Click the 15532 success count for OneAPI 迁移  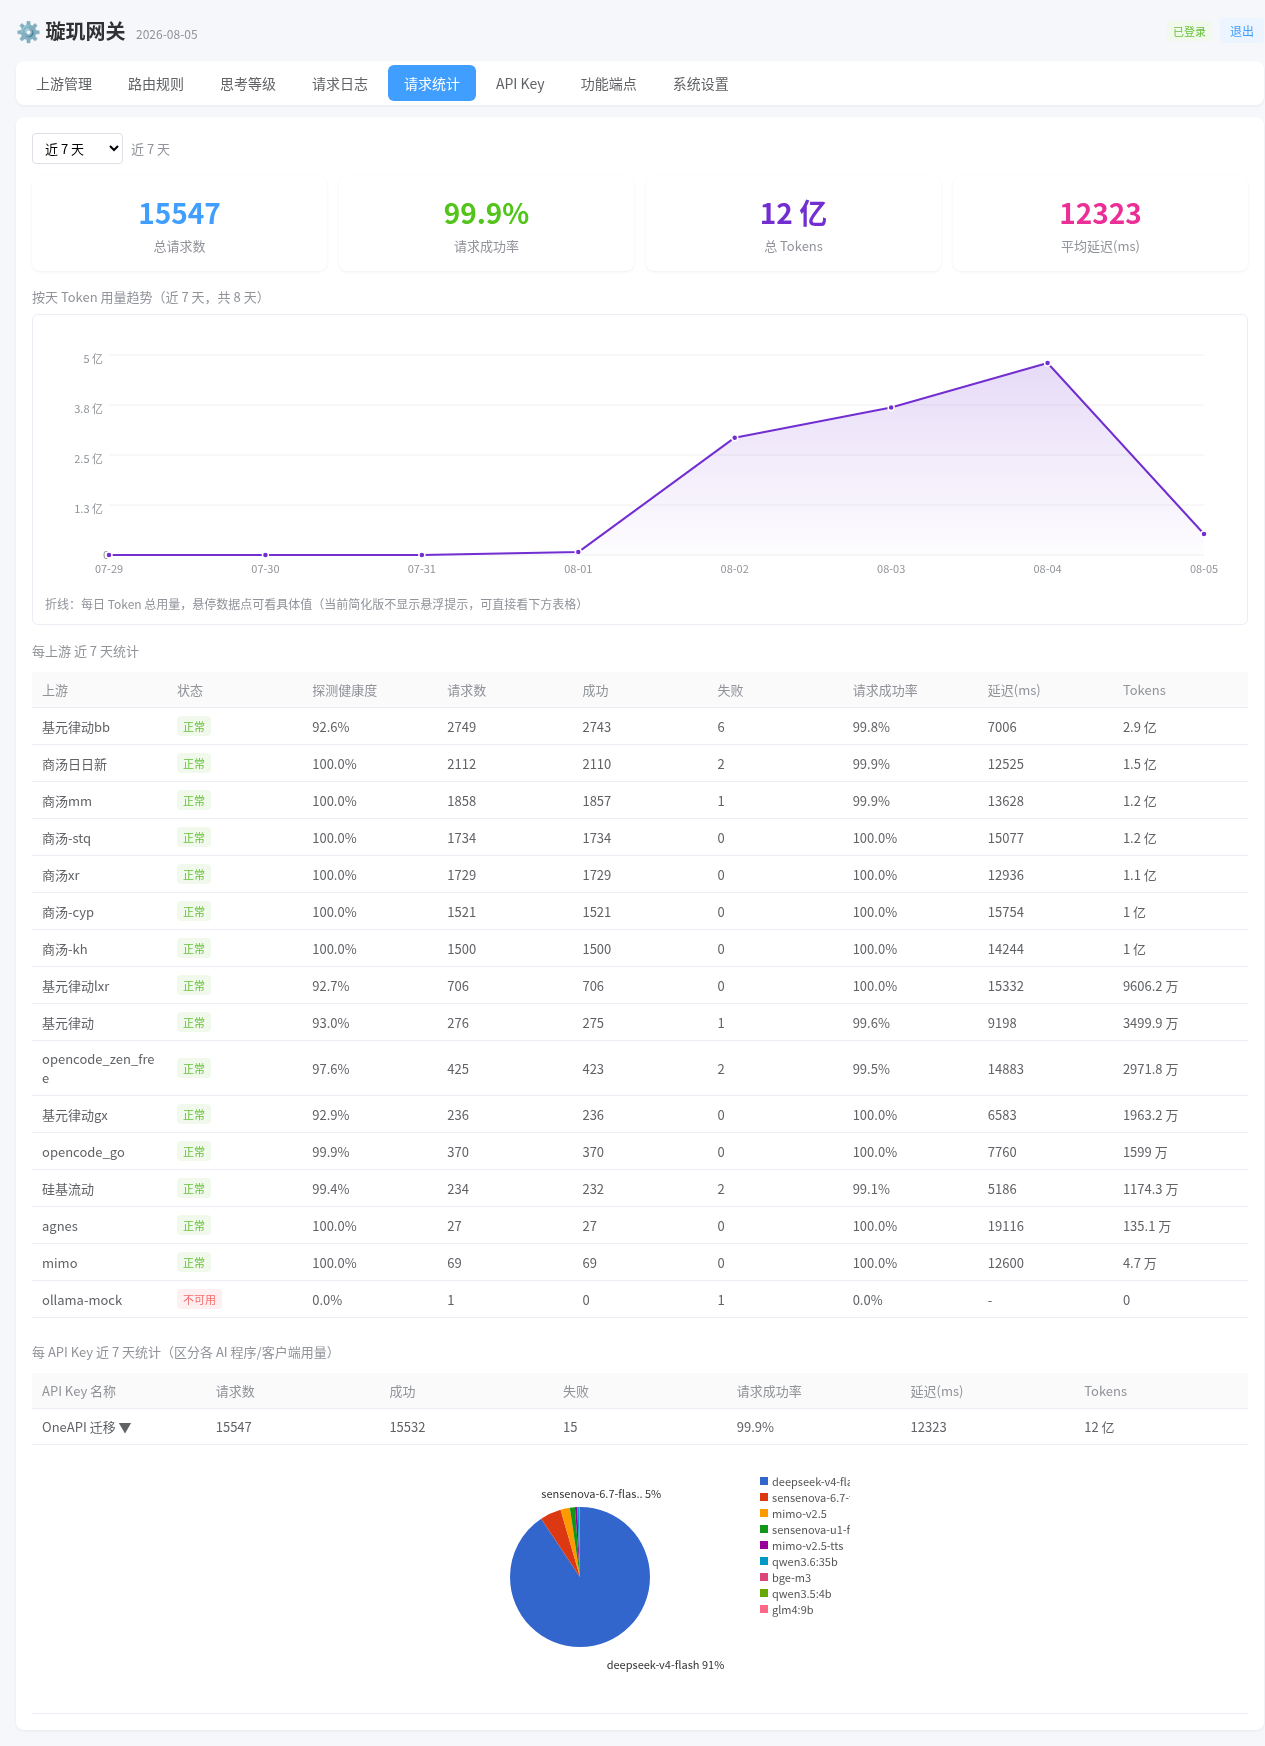(407, 1428)
